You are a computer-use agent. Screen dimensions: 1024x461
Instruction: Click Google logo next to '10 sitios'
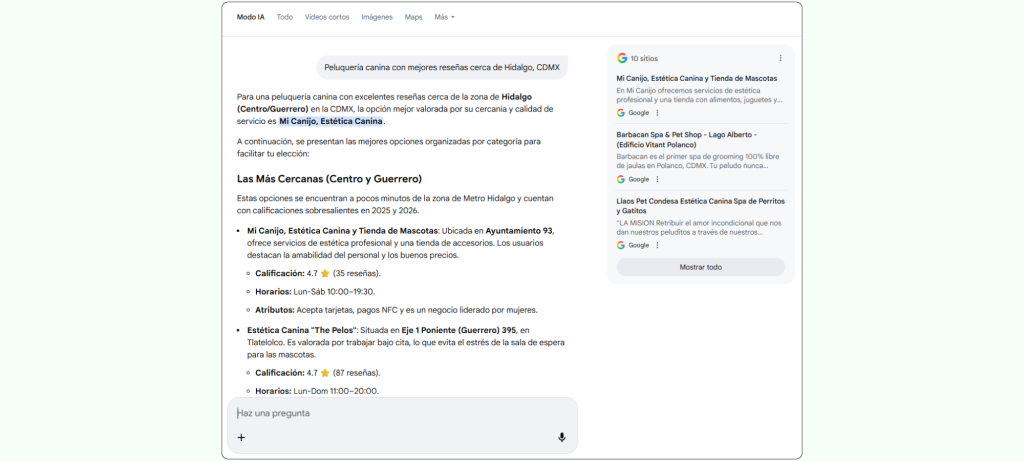click(x=622, y=58)
